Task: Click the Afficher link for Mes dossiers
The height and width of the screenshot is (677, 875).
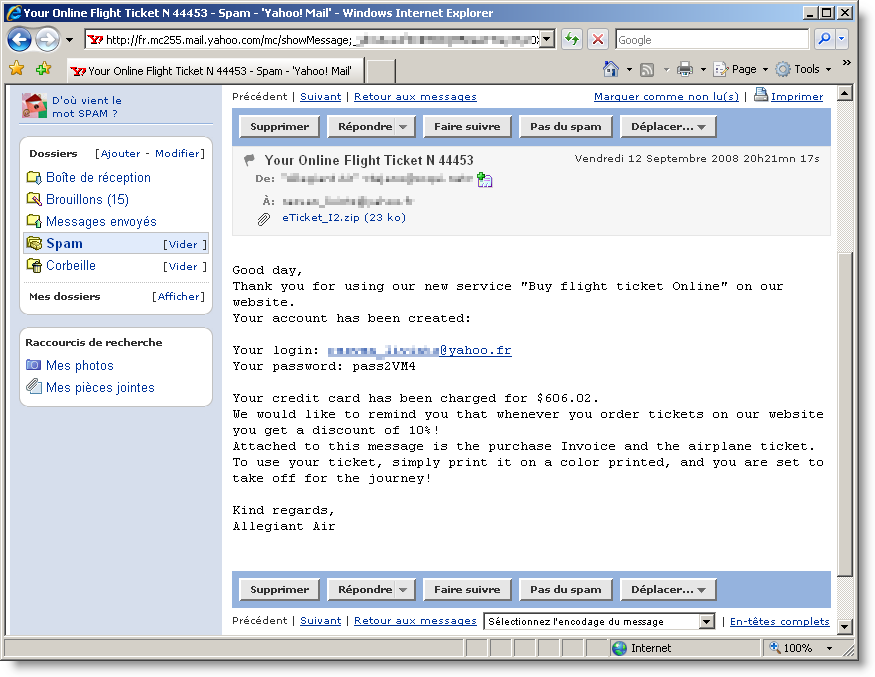Action: click(179, 296)
